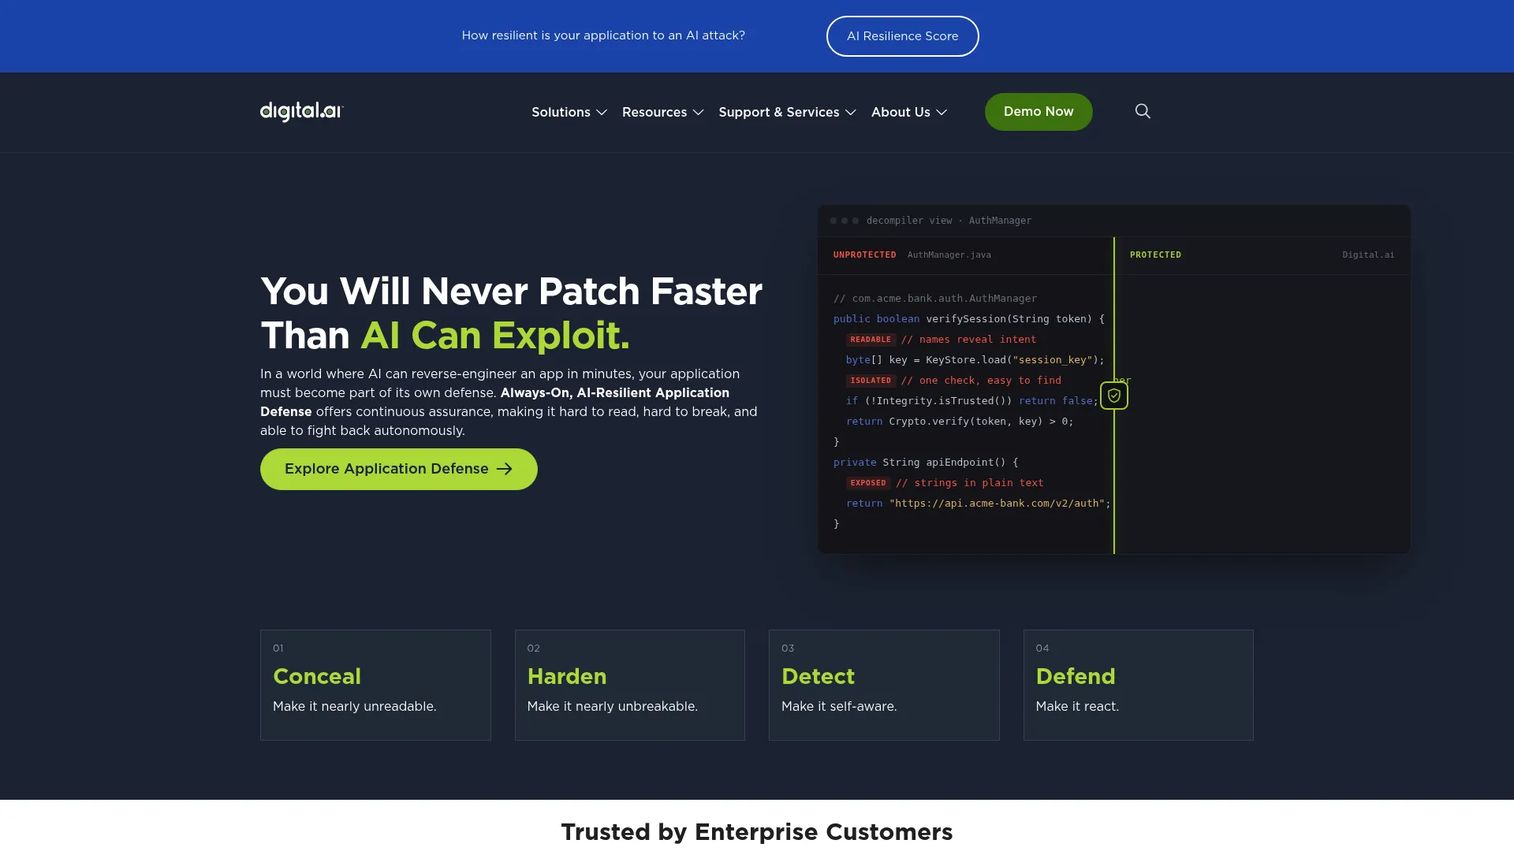Click the PROTECTED label in decompiler view

coord(1155,255)
